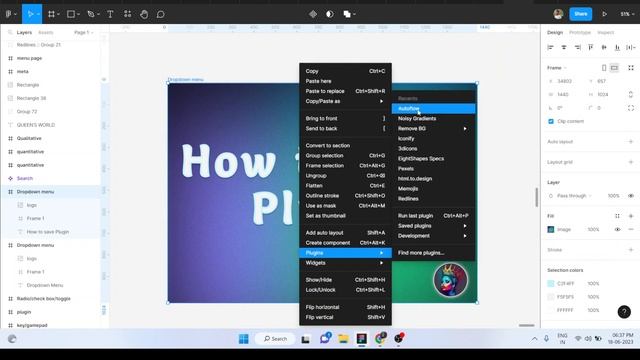Click Run last plugin
The width and height of the screenshot is (640, 360).
[x=433, y=216]
